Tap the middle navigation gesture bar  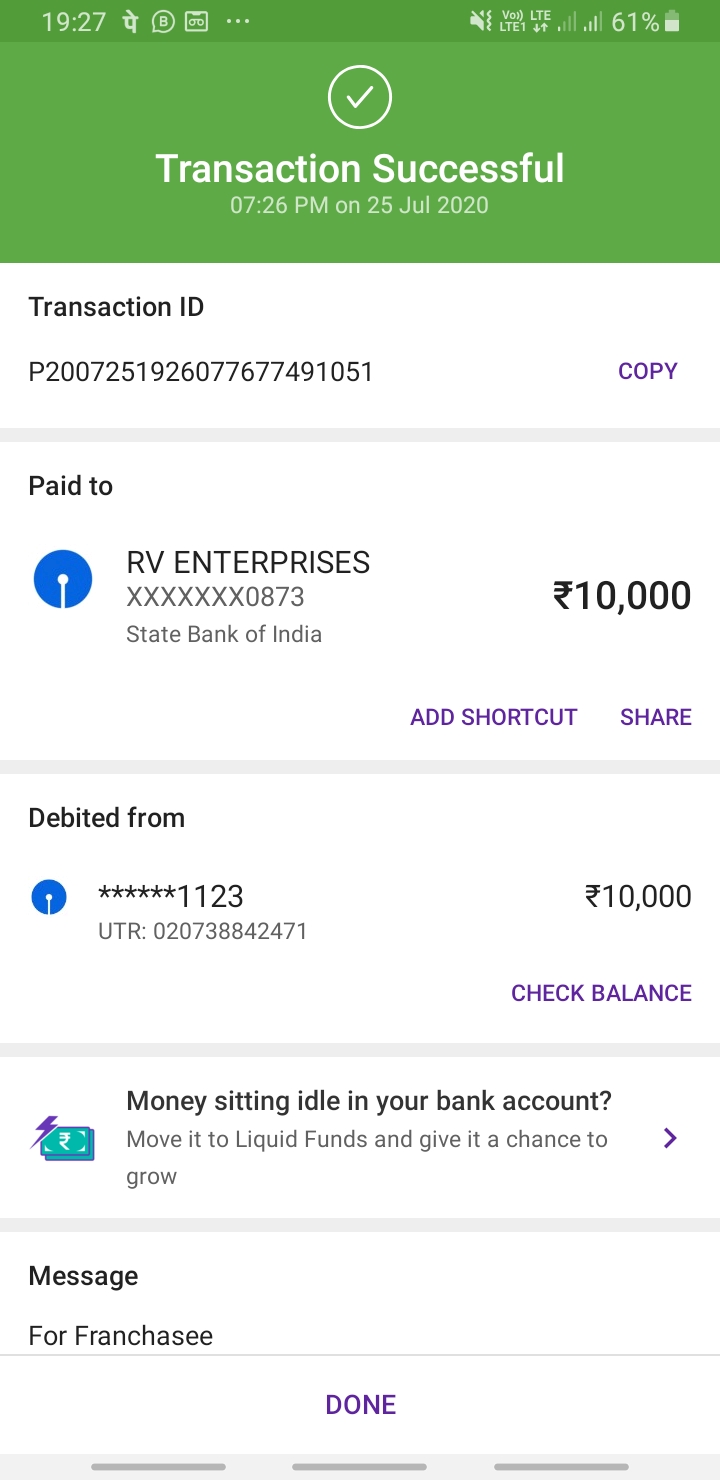[x=360, y=1467]
